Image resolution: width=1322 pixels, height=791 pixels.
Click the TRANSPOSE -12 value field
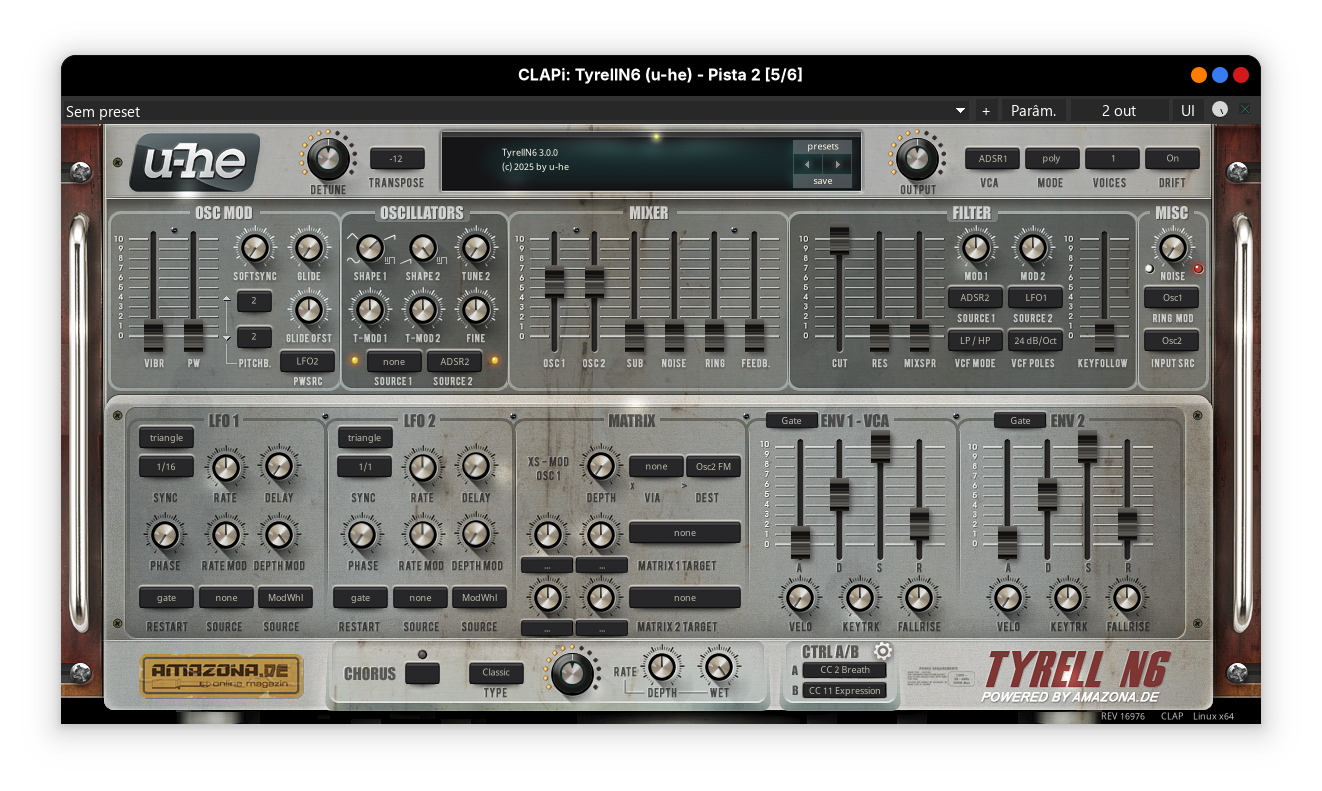point(397,159)
